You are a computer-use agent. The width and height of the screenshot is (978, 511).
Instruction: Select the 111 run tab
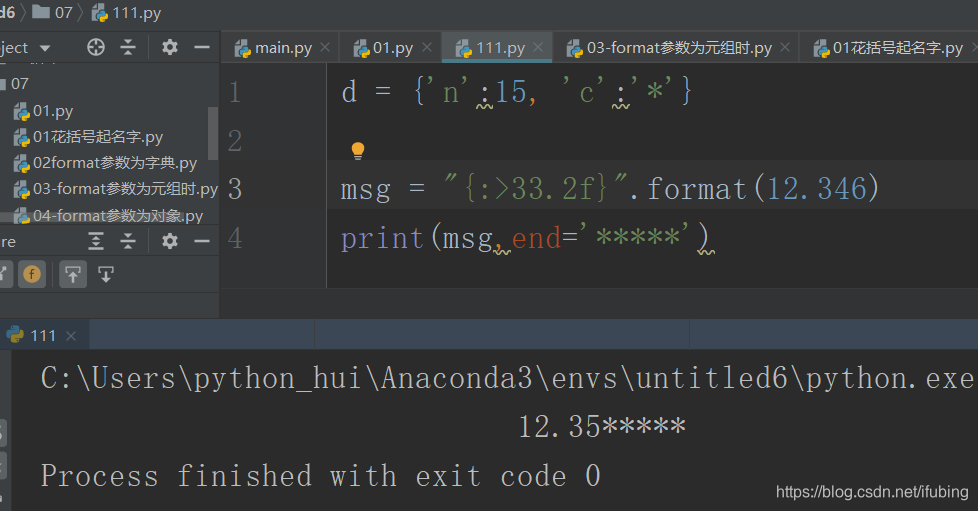(43, 336)
